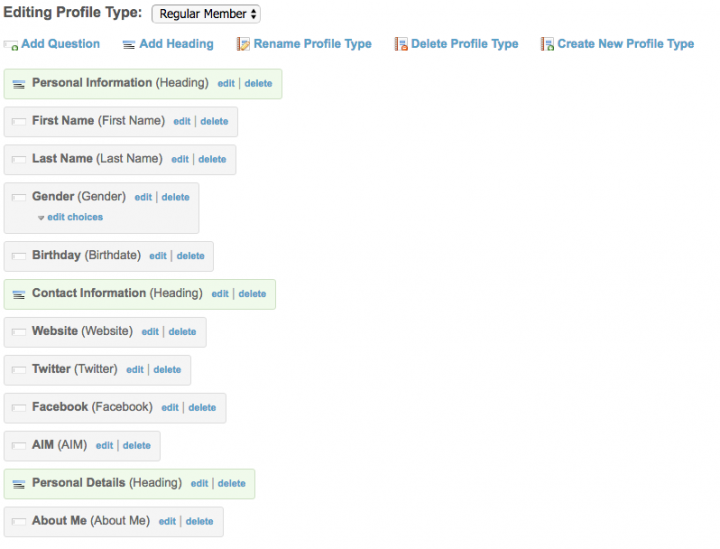Edit the Last Name question
The height and width of the screenshot is (549, 720).
180,159
